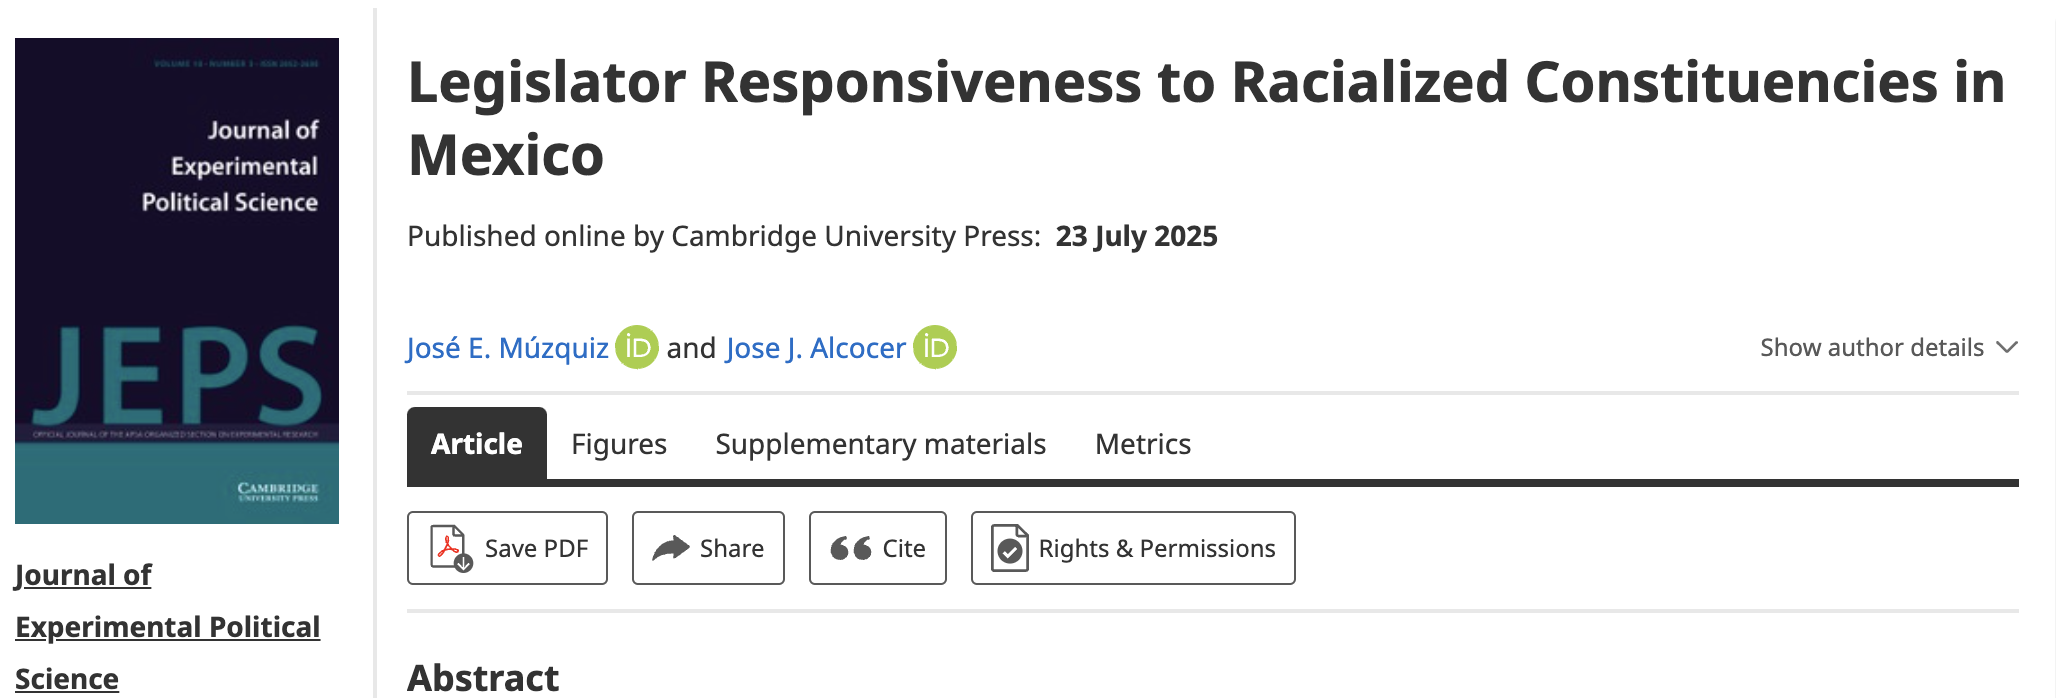Open José E. Múzquiz's ORCID iD icon
Image resolution: width=2056 pixels, height=698 pixels.
[636, 348]
